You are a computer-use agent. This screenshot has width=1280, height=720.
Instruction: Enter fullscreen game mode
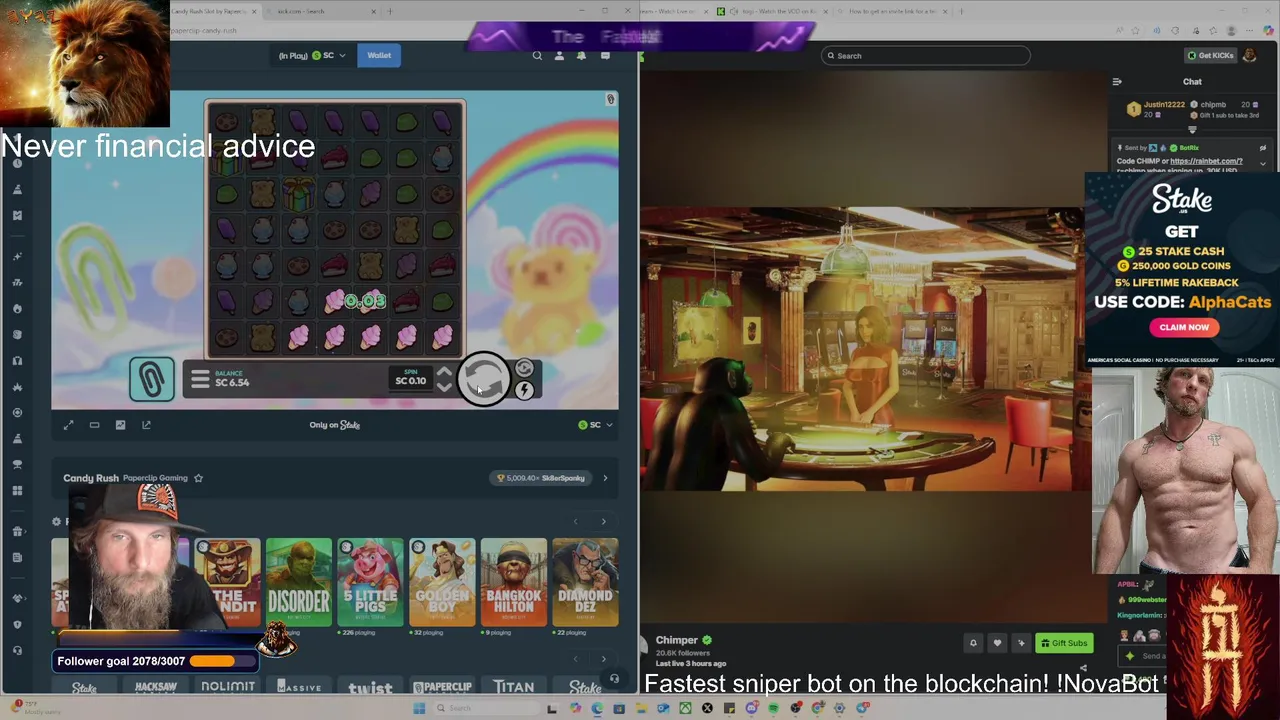pyautogui.click(x=69, y=425)
